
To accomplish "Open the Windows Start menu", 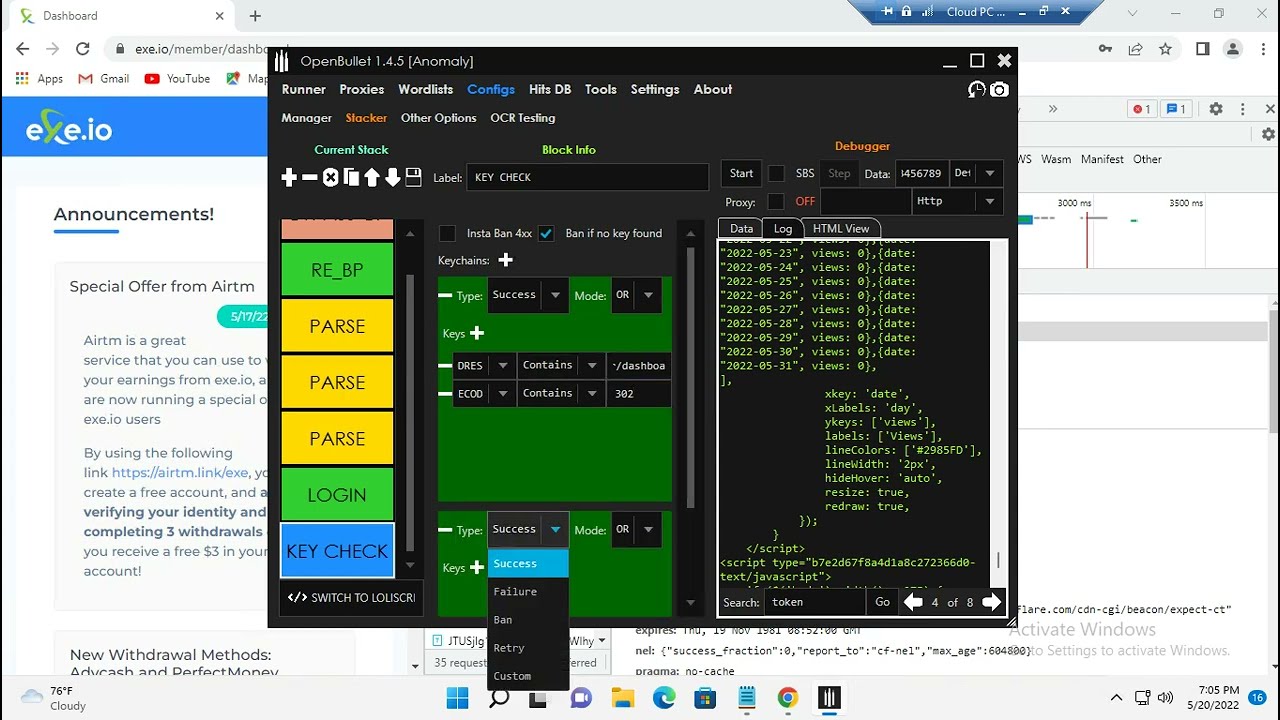I will (x=457, y=698).
